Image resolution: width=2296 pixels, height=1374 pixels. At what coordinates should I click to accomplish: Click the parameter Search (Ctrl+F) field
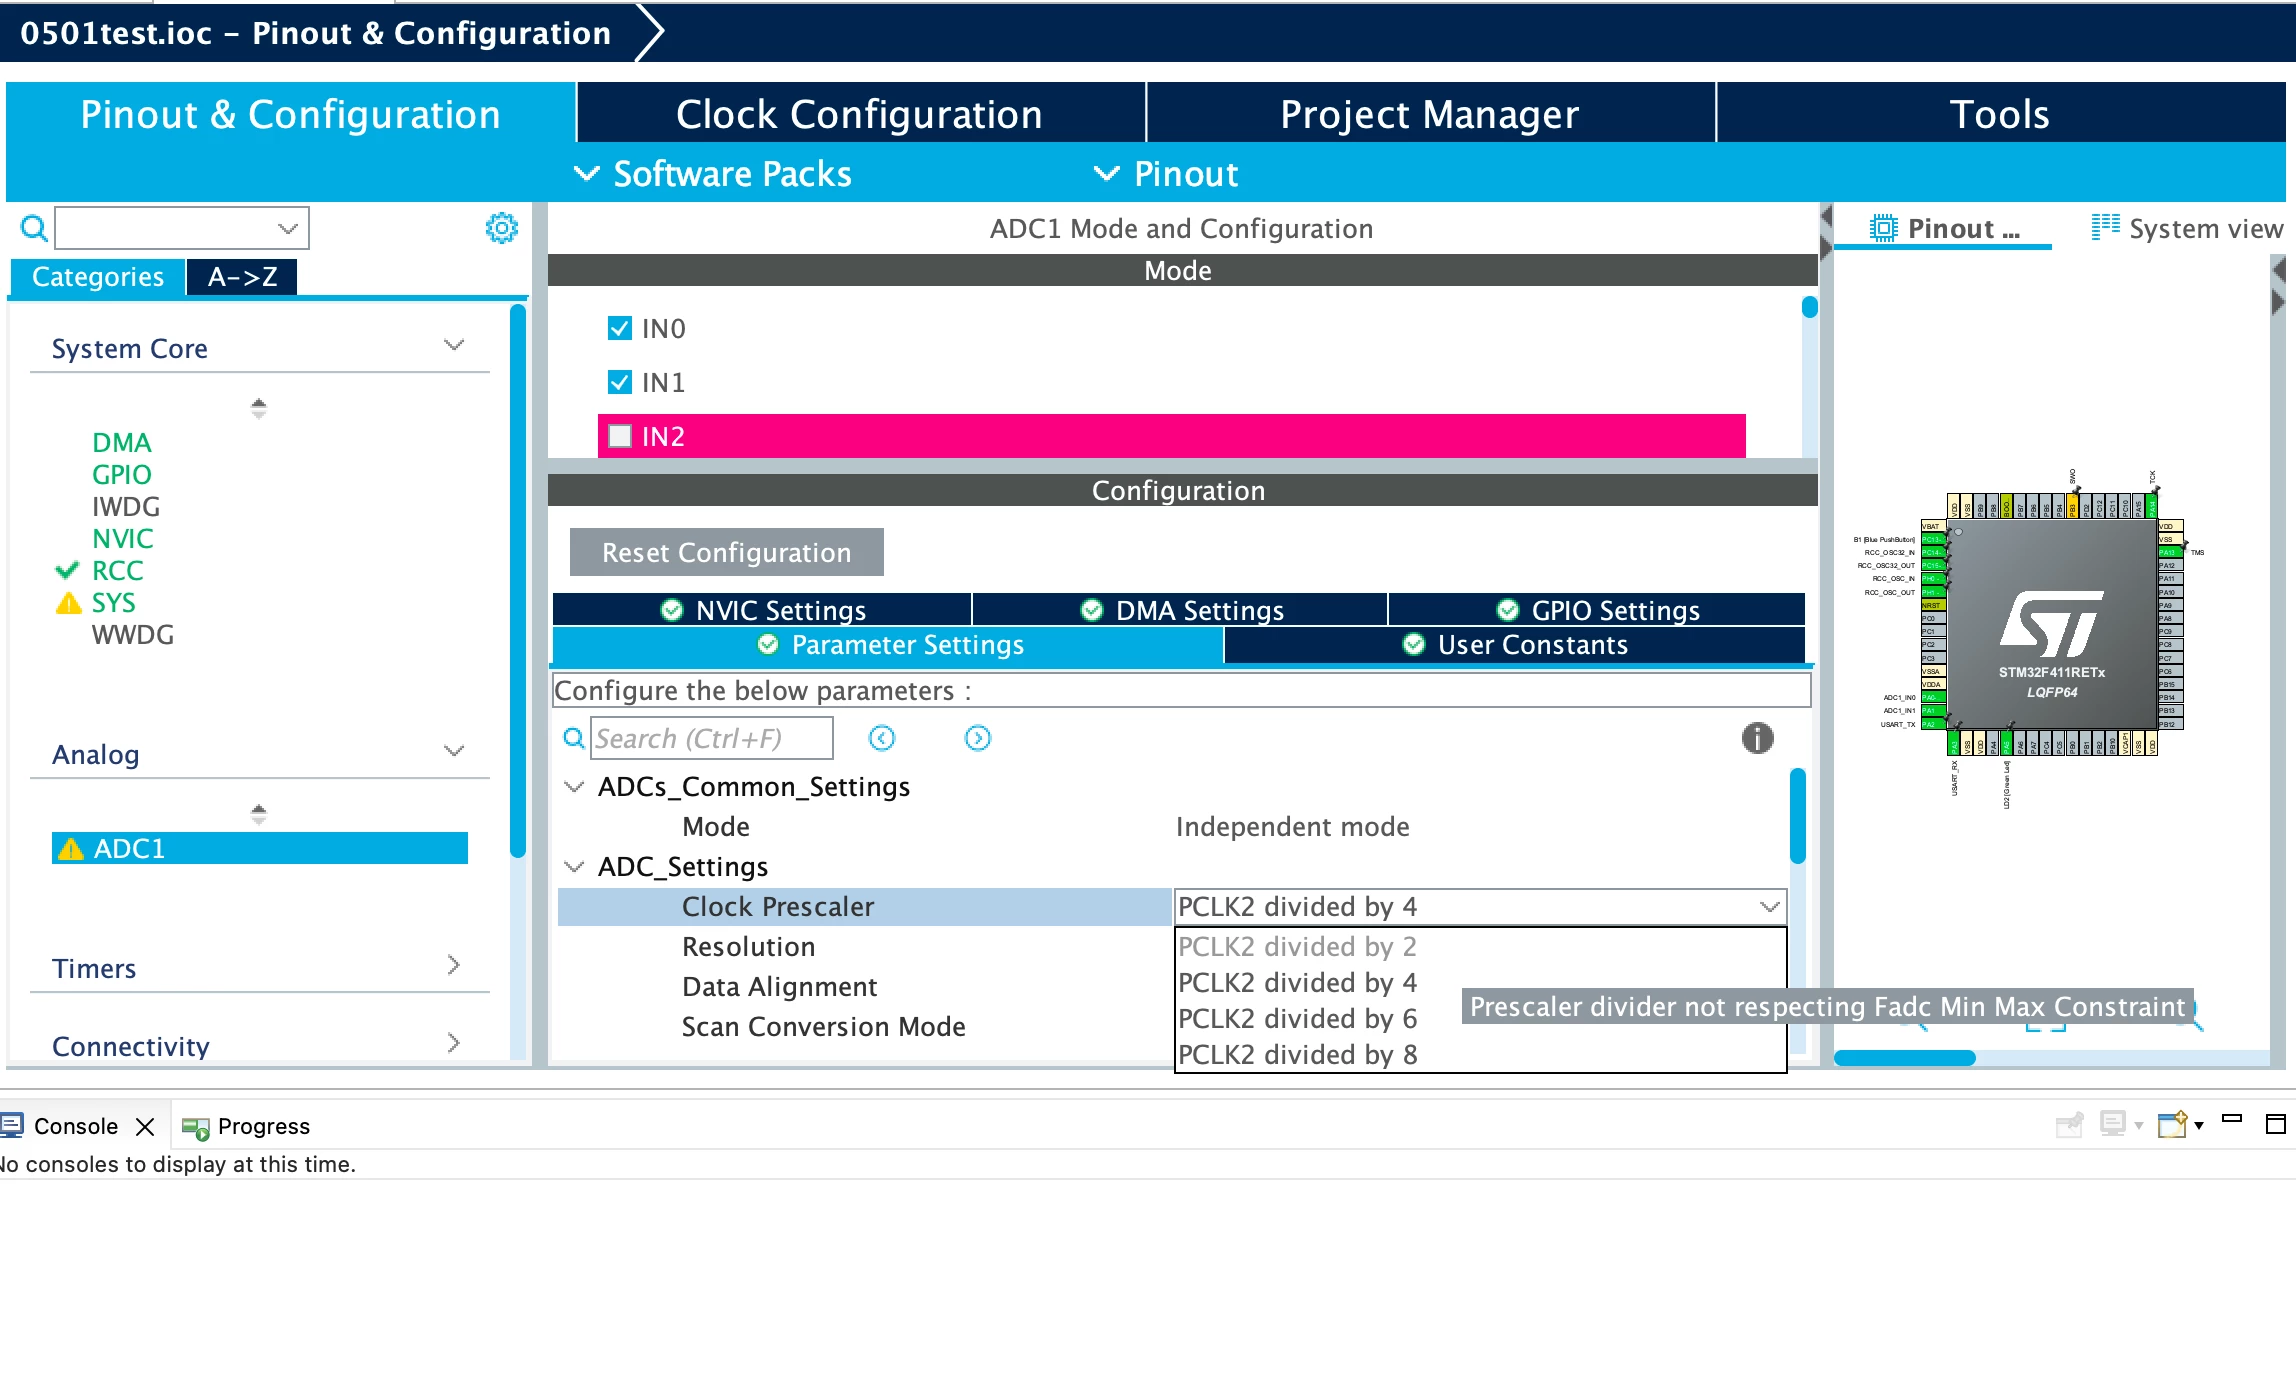point(712,738)
